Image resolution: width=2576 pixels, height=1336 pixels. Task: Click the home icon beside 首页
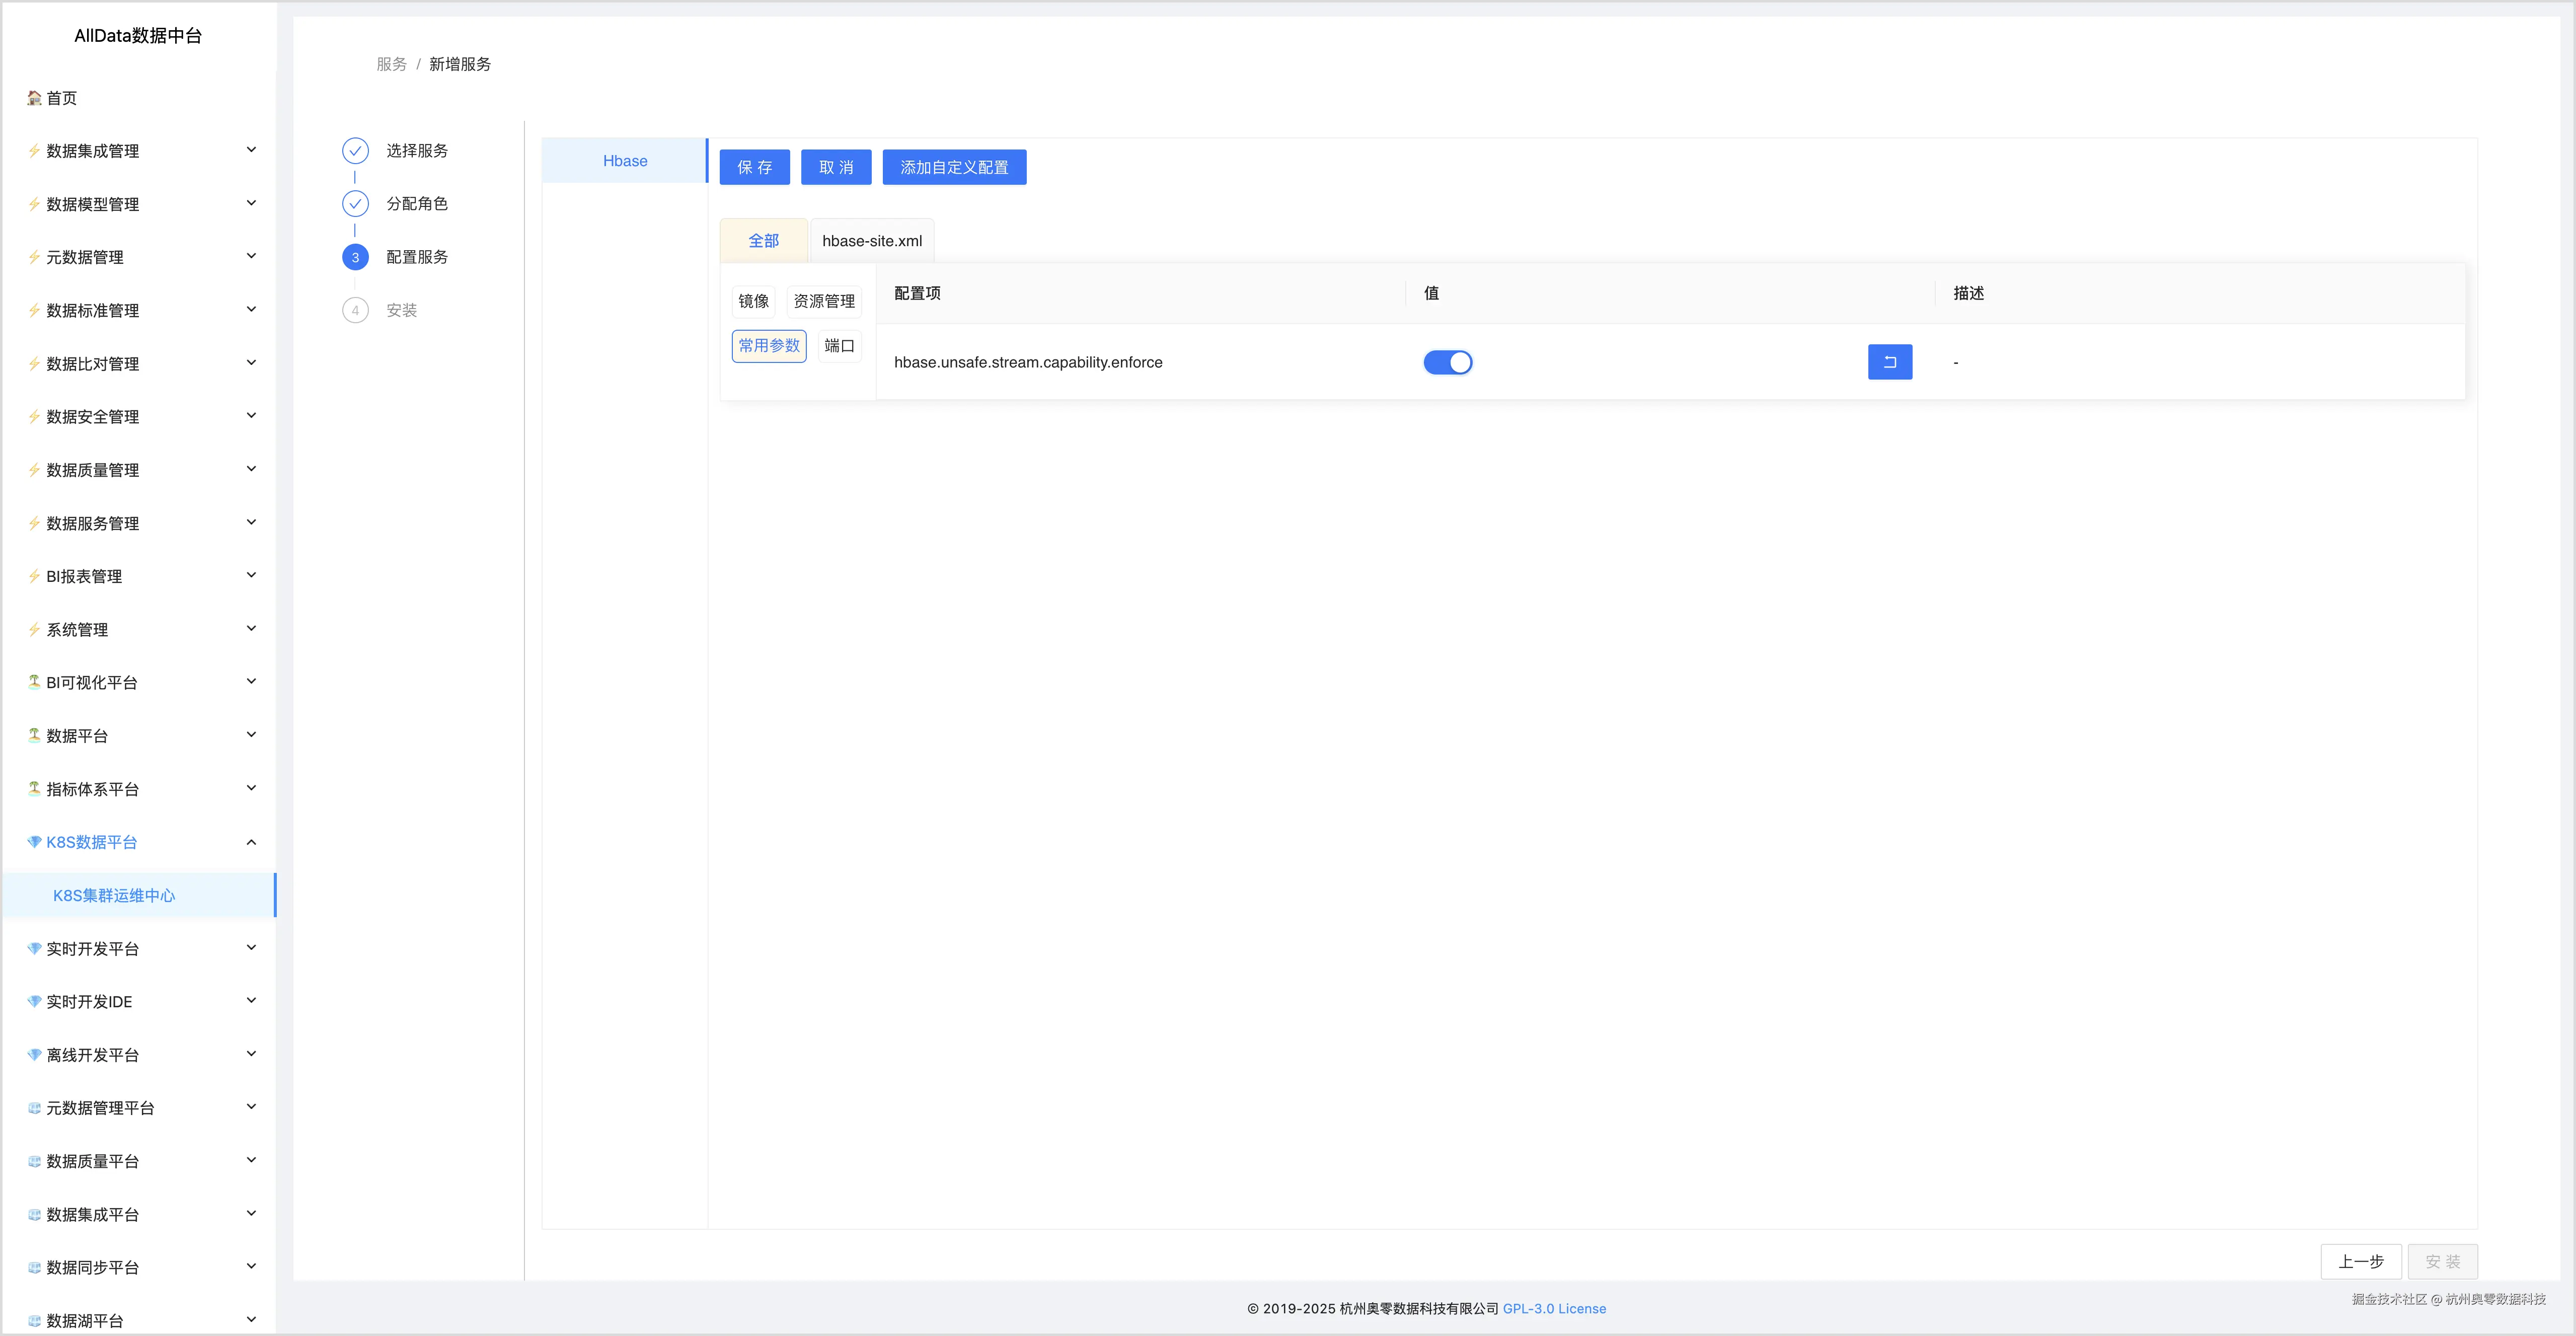(x=34, y=98)
